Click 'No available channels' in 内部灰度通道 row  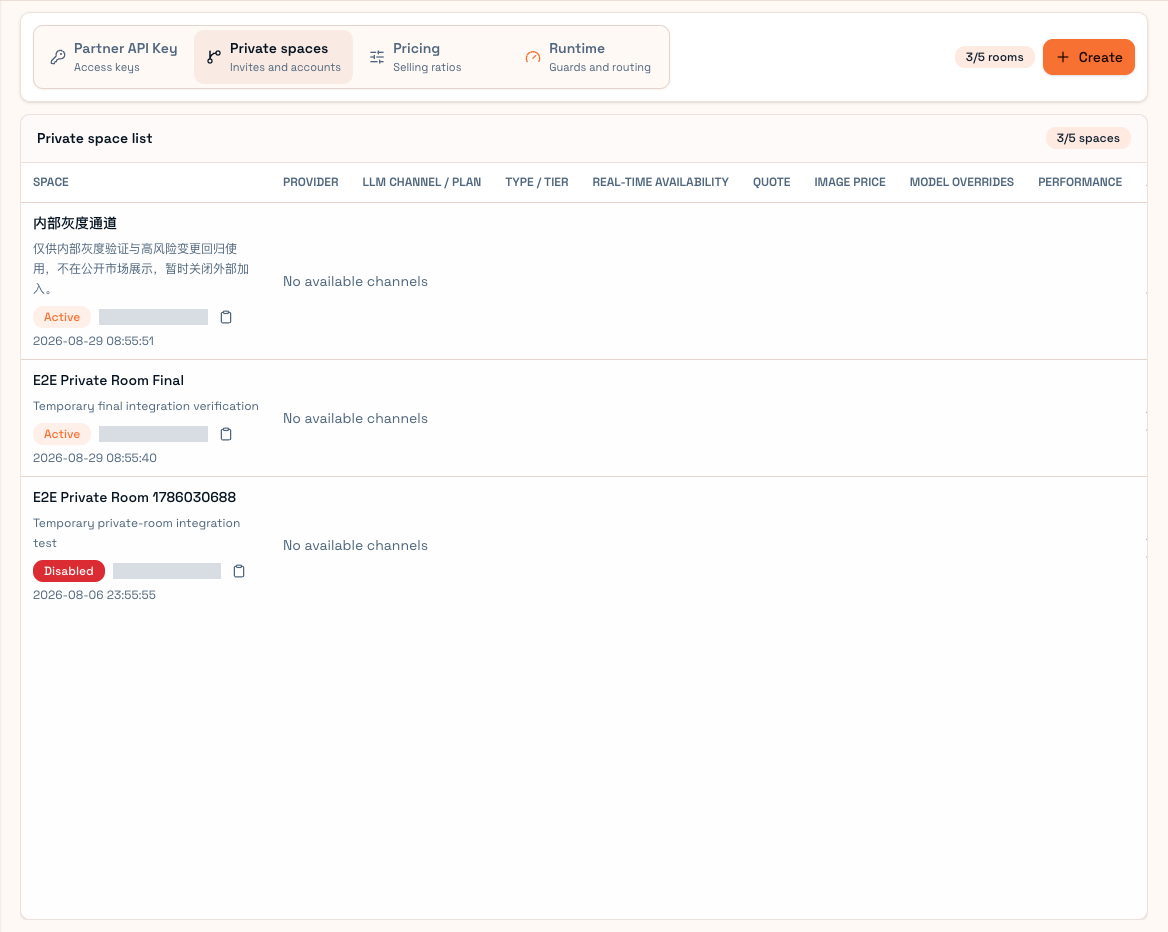(355, 282)
